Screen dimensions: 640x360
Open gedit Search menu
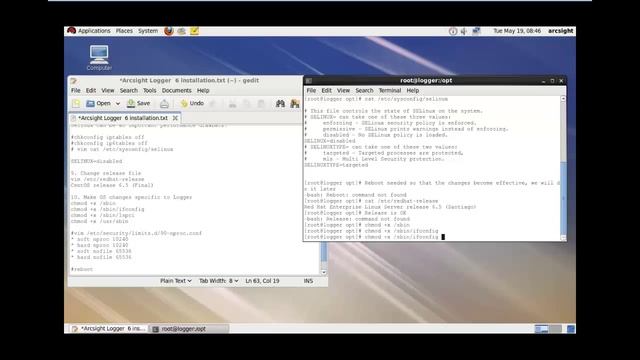pos(129,91)
